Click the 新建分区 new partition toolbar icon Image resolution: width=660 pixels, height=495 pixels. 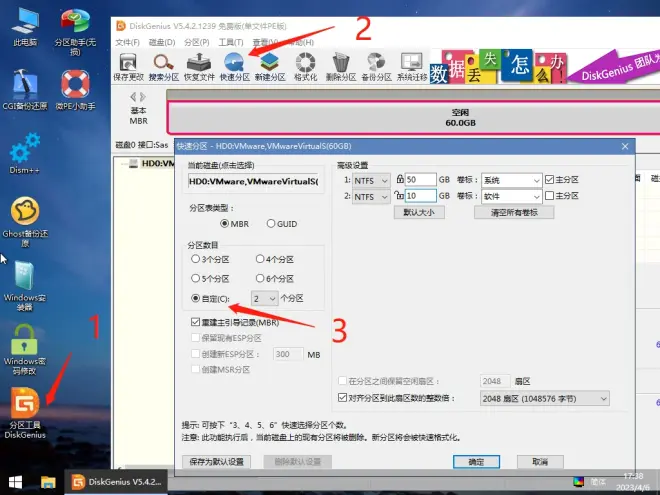[x=270, y=67]
